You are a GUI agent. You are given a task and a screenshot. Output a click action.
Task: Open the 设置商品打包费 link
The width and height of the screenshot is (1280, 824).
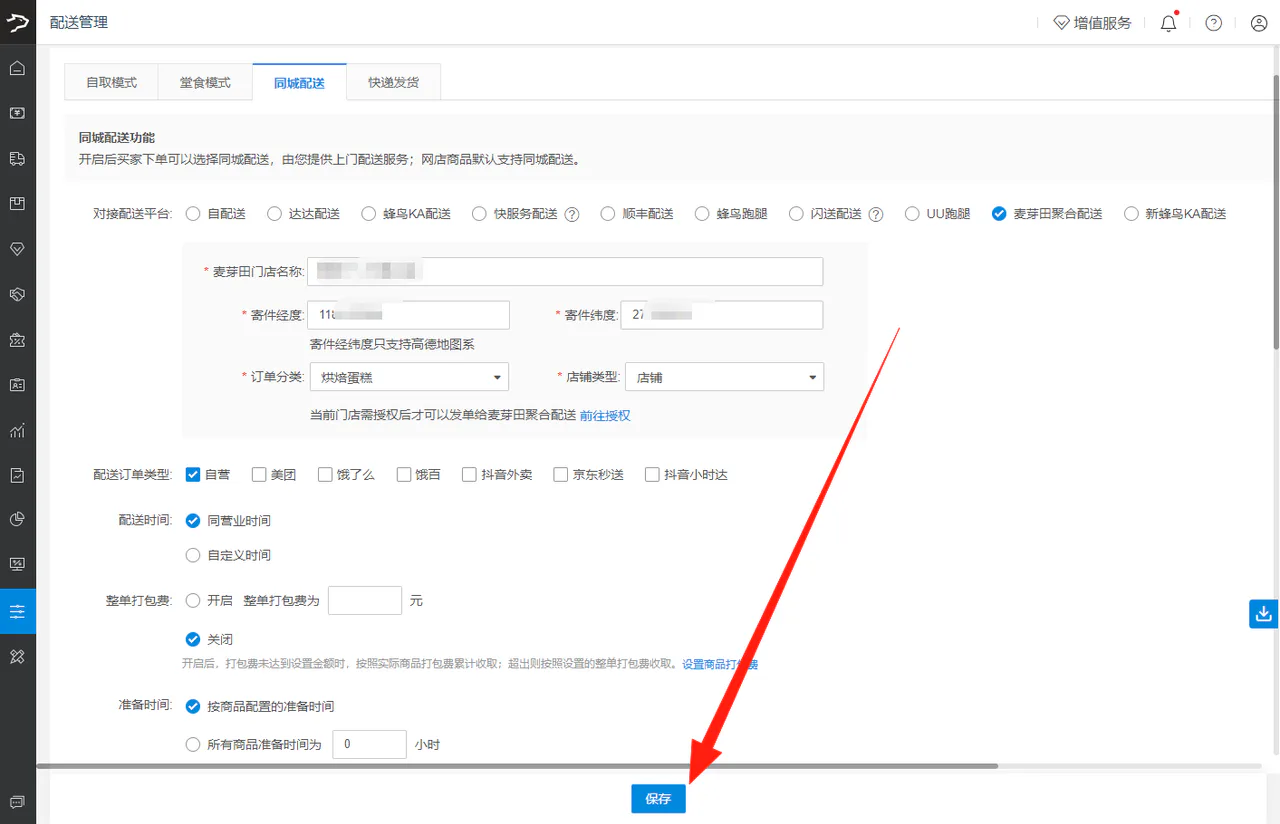coord(720,664)
